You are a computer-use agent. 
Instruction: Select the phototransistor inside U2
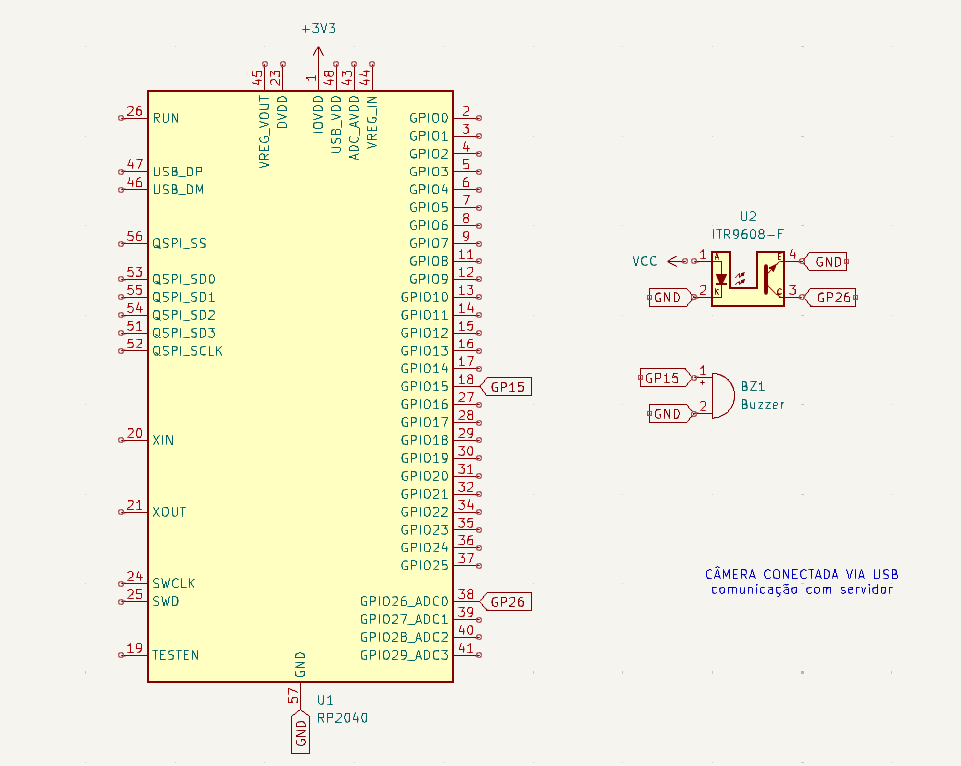coord(768,280)
